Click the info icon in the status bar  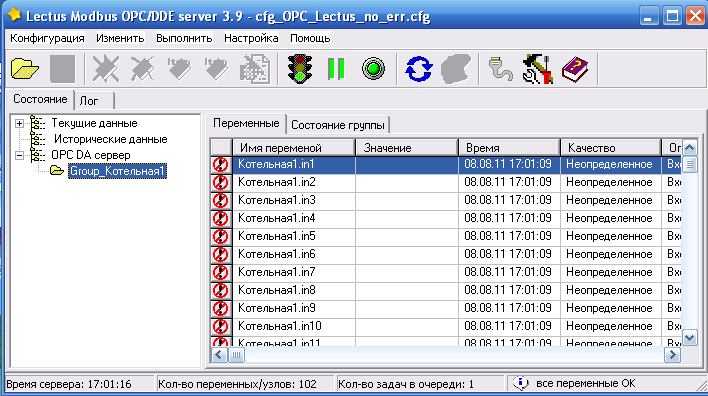tap(520, 383)
